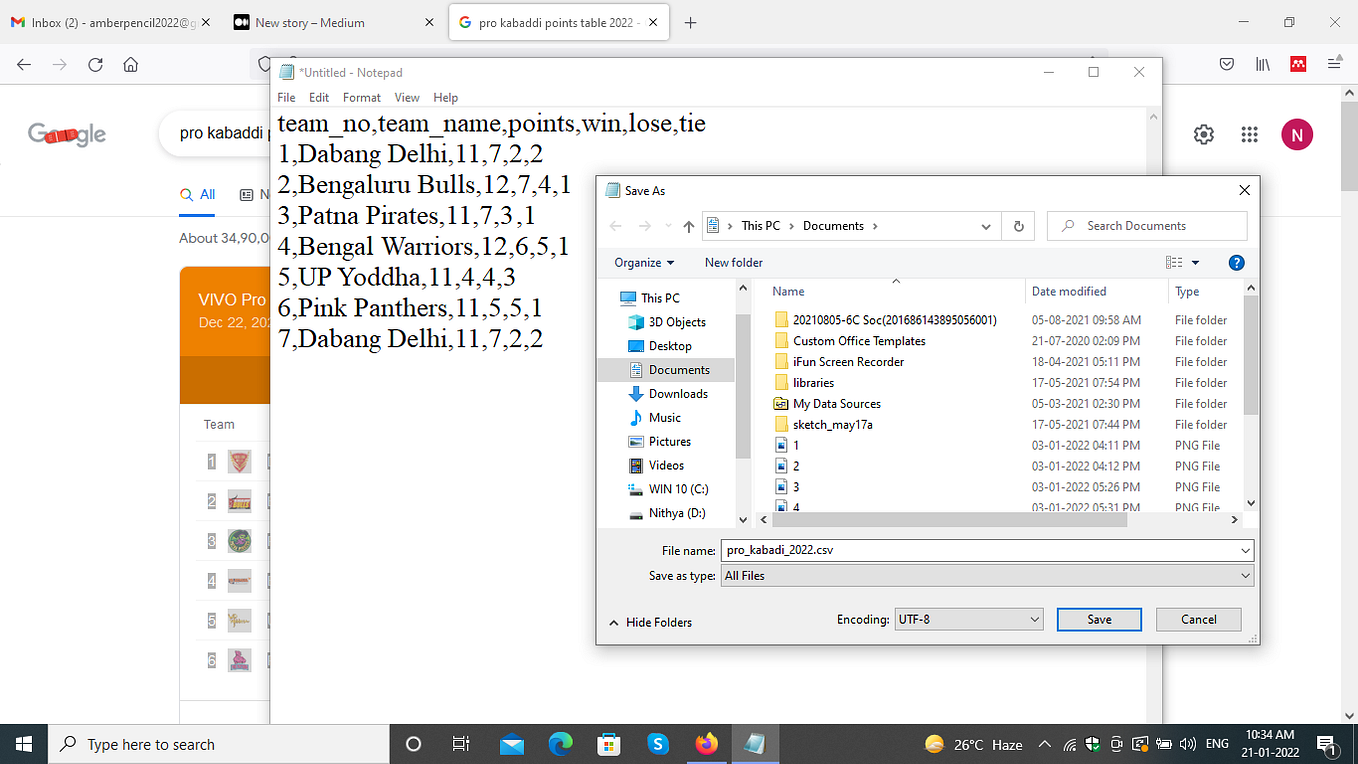
Task: Open the Format menu in Notepad
Action: (361, 97)
